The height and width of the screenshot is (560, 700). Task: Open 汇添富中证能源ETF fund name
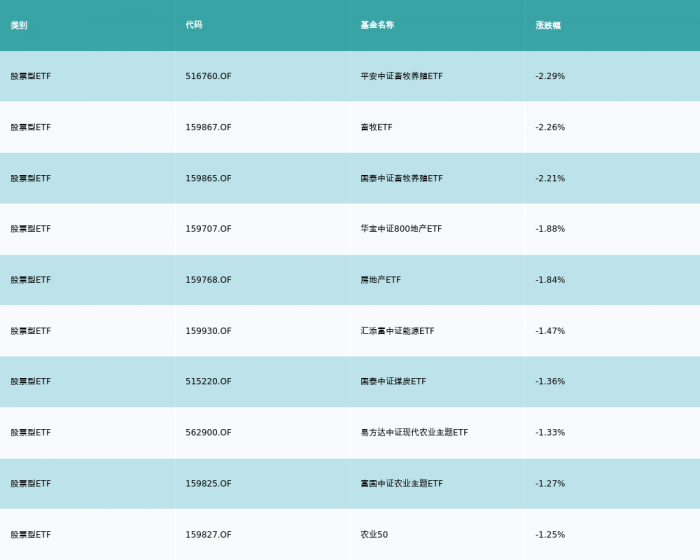click(397, 331)
